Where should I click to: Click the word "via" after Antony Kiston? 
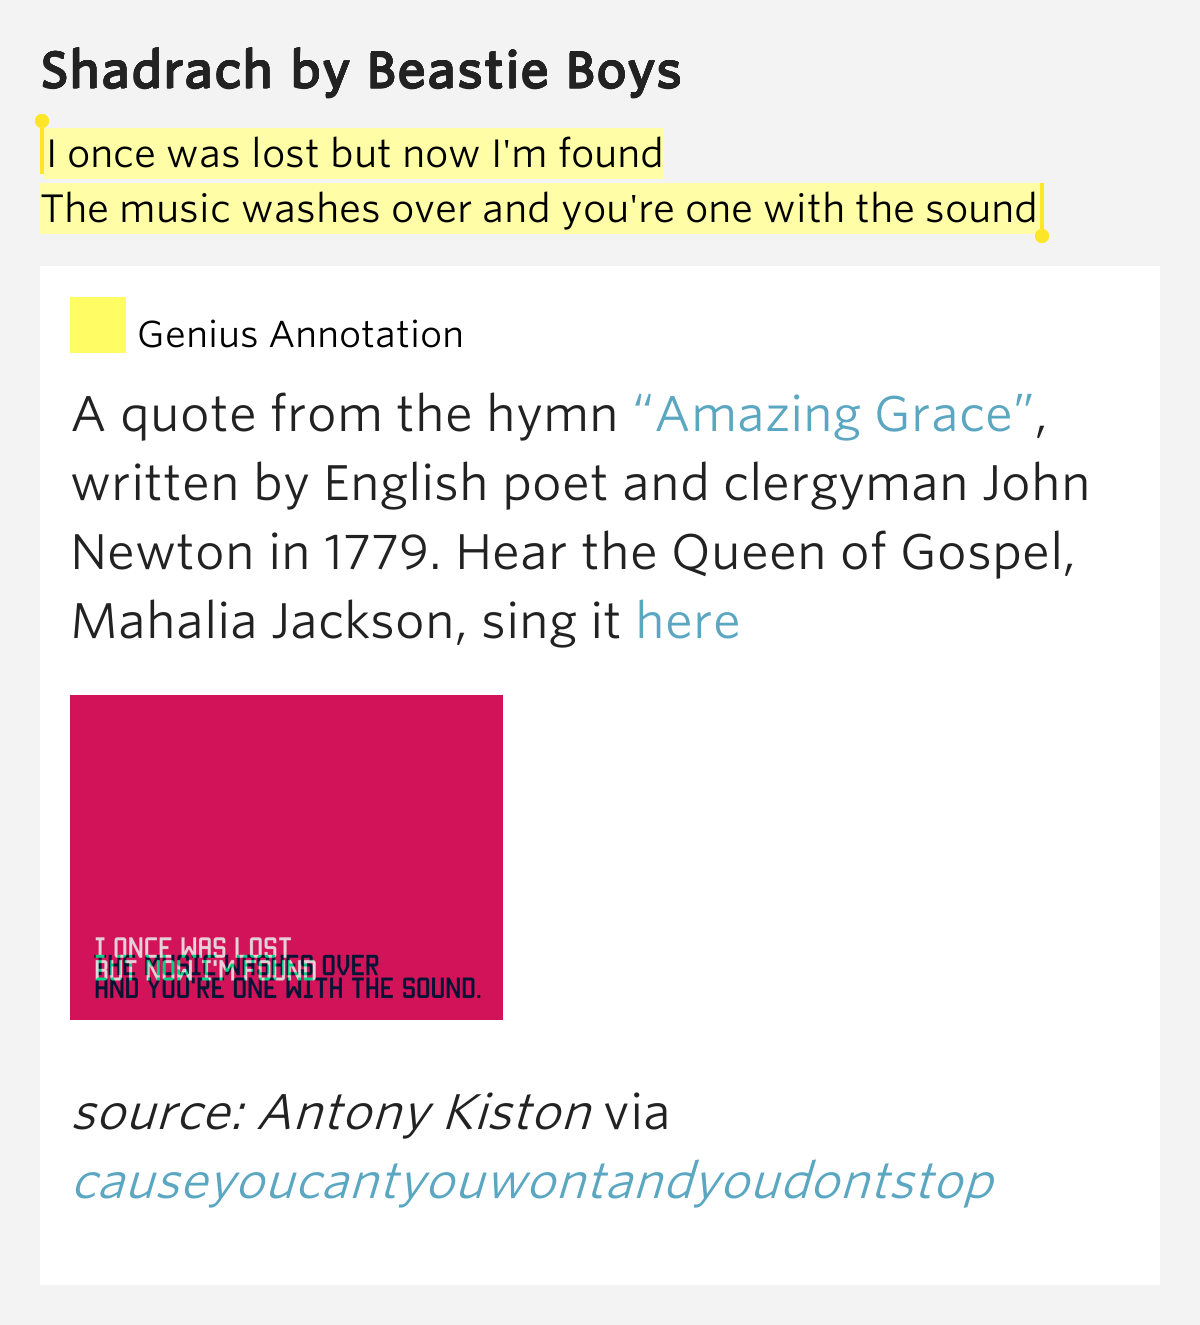[637, 1112]
